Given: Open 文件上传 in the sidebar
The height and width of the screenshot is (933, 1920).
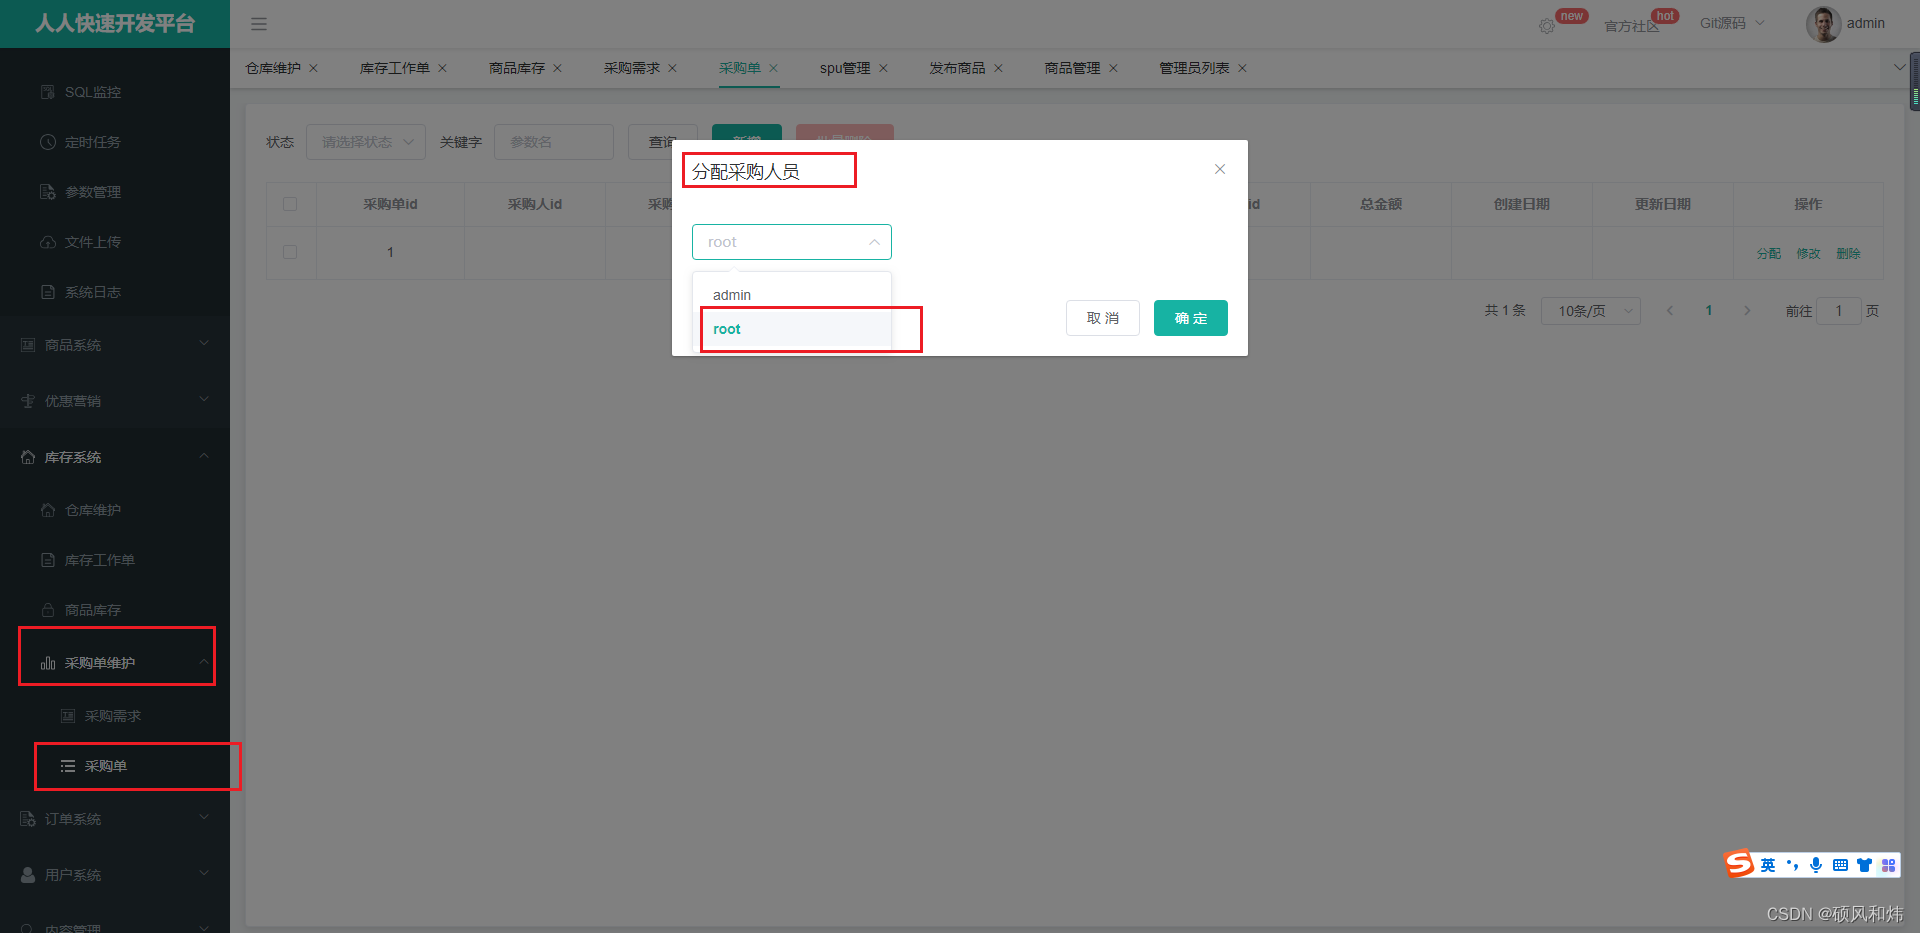Looking at the screenshot, I should tap(92, 241).
